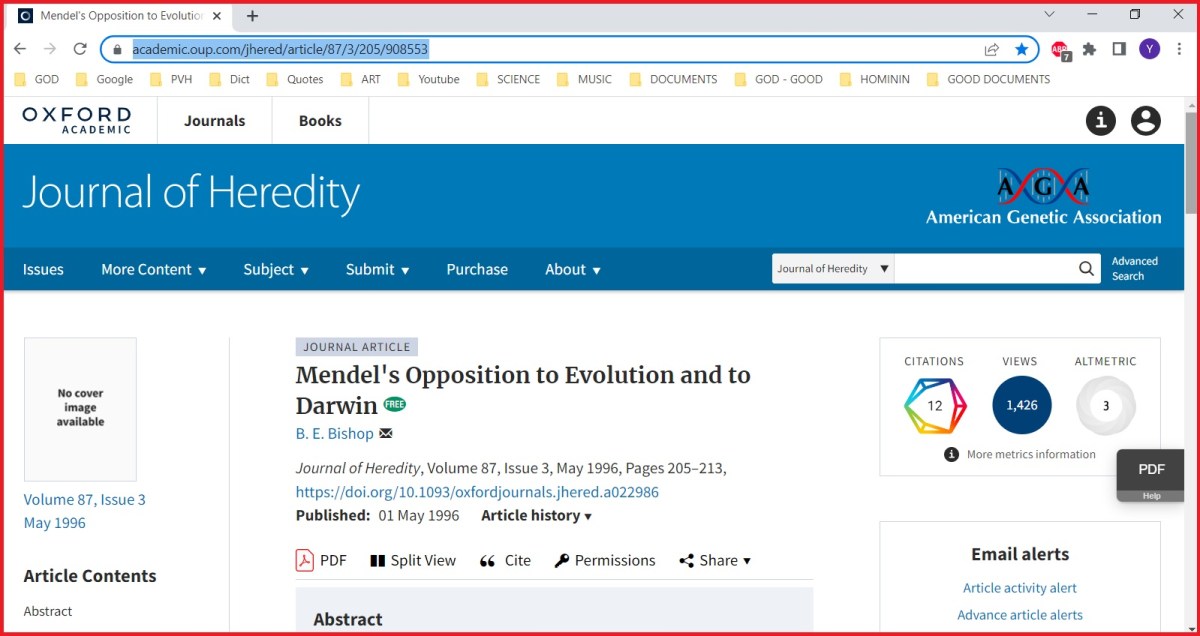Expand the More Content dropdown menu

153,270
